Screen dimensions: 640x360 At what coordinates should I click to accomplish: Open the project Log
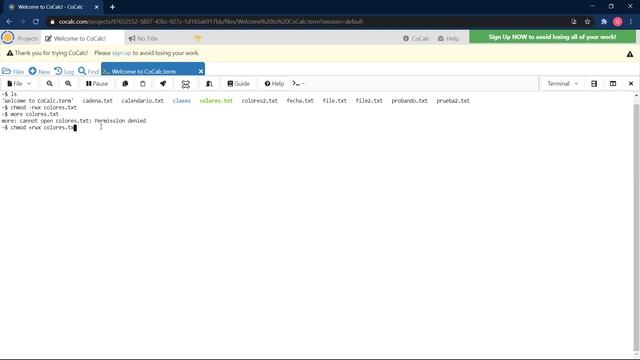click(64, 71)
